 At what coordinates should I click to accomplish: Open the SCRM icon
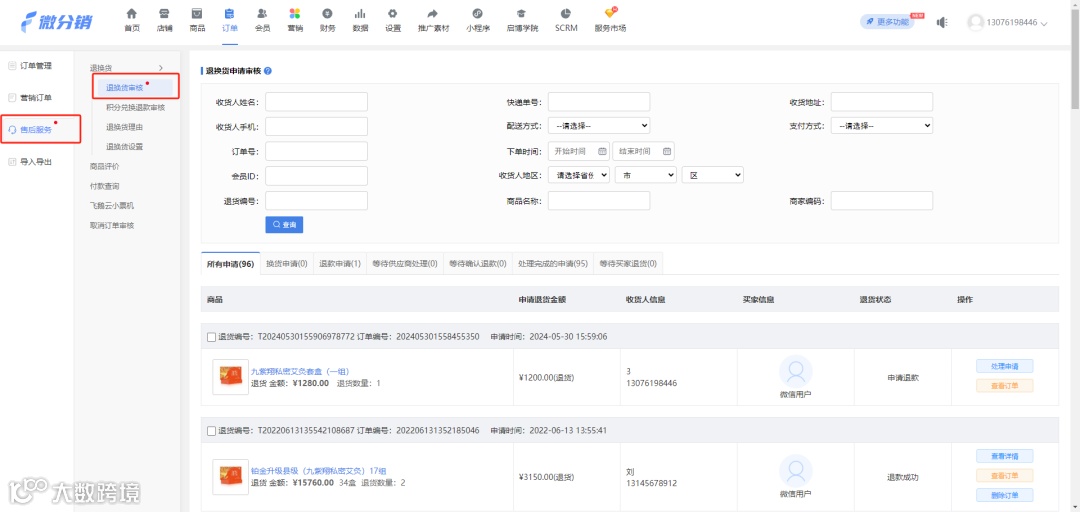click(x=565, y=14)
